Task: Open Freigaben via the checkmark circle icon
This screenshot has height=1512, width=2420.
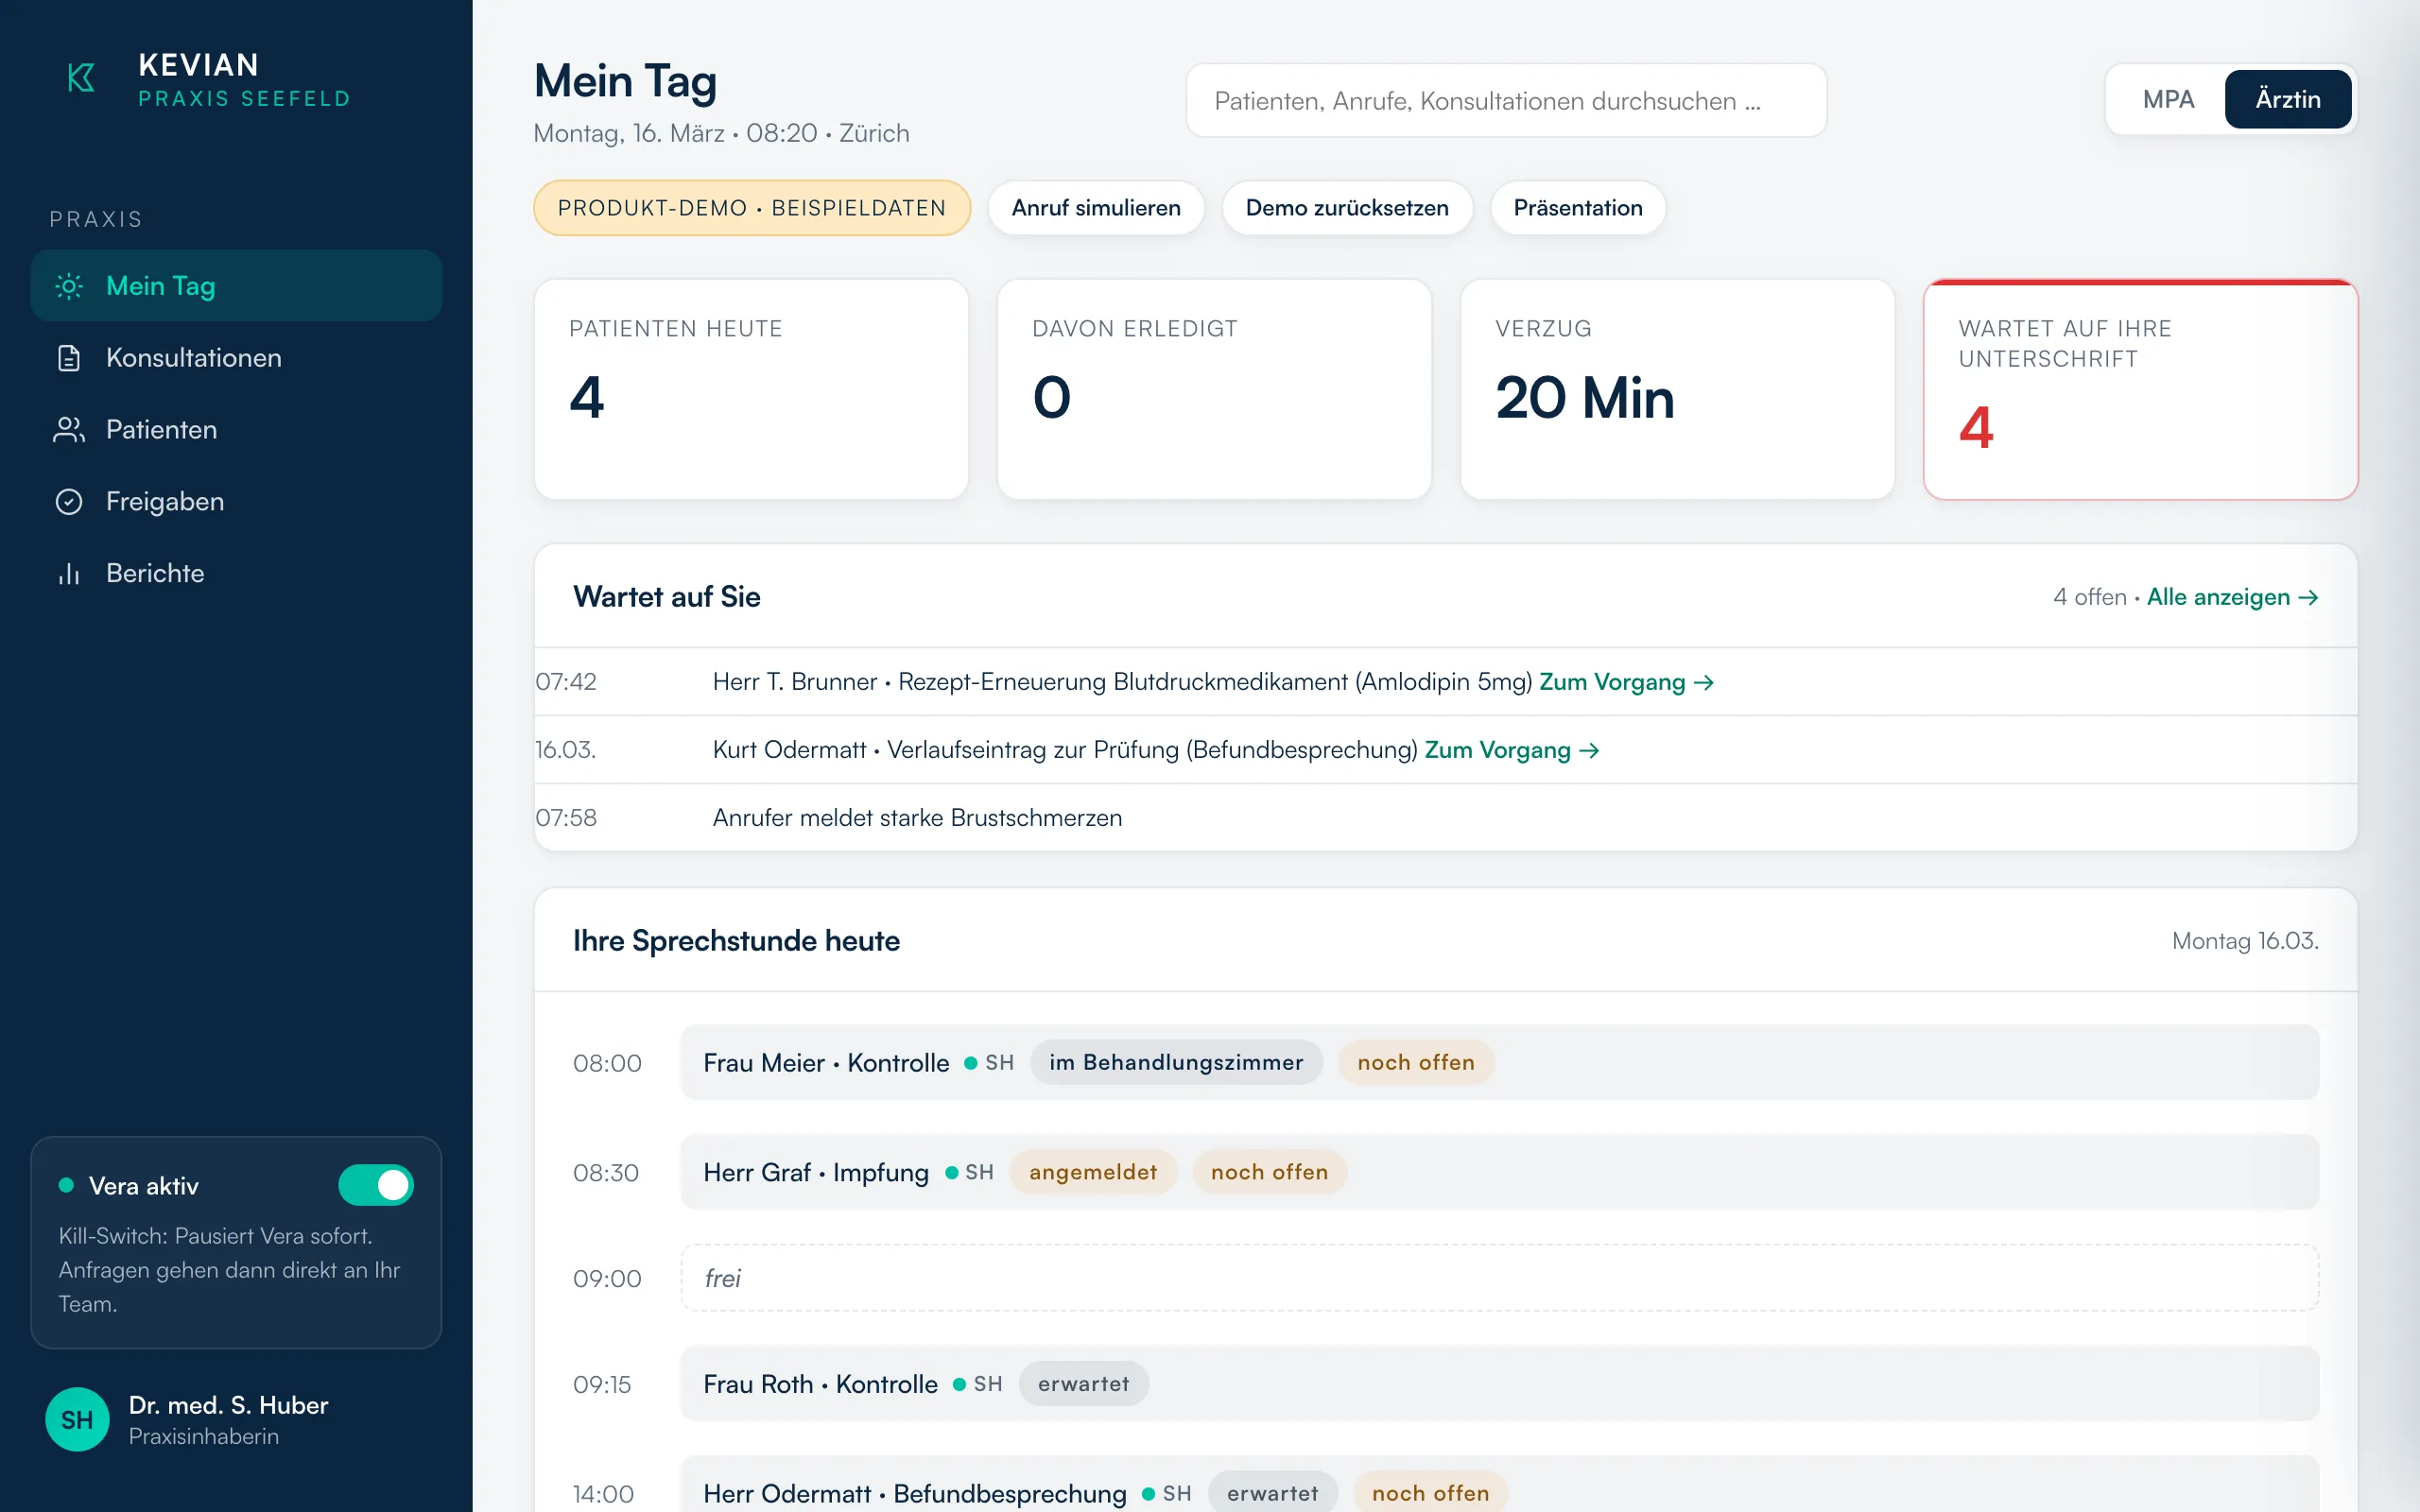Action: pos(69,502)
